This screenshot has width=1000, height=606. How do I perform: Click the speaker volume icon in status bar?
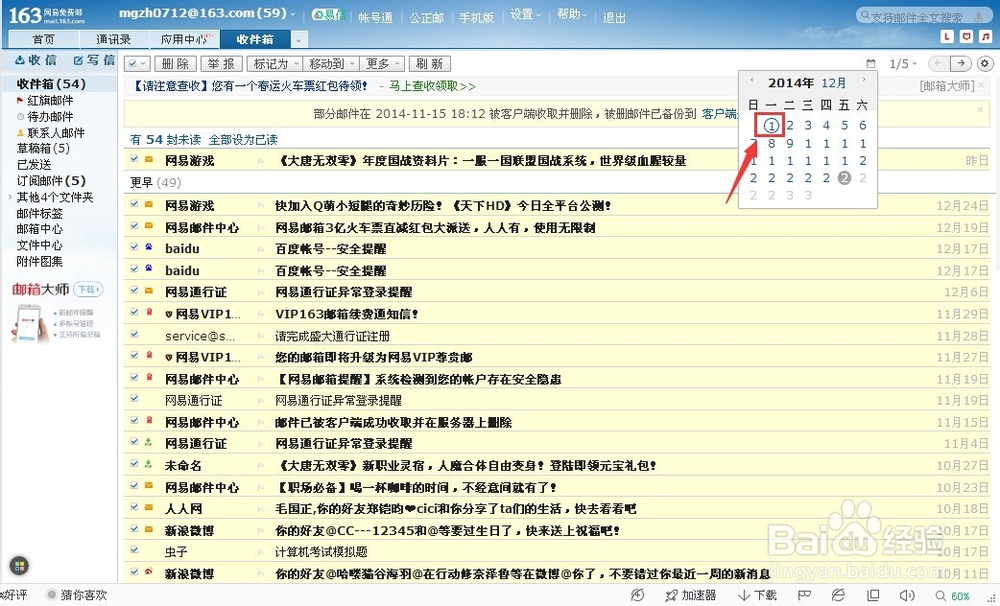pos(906,595)
